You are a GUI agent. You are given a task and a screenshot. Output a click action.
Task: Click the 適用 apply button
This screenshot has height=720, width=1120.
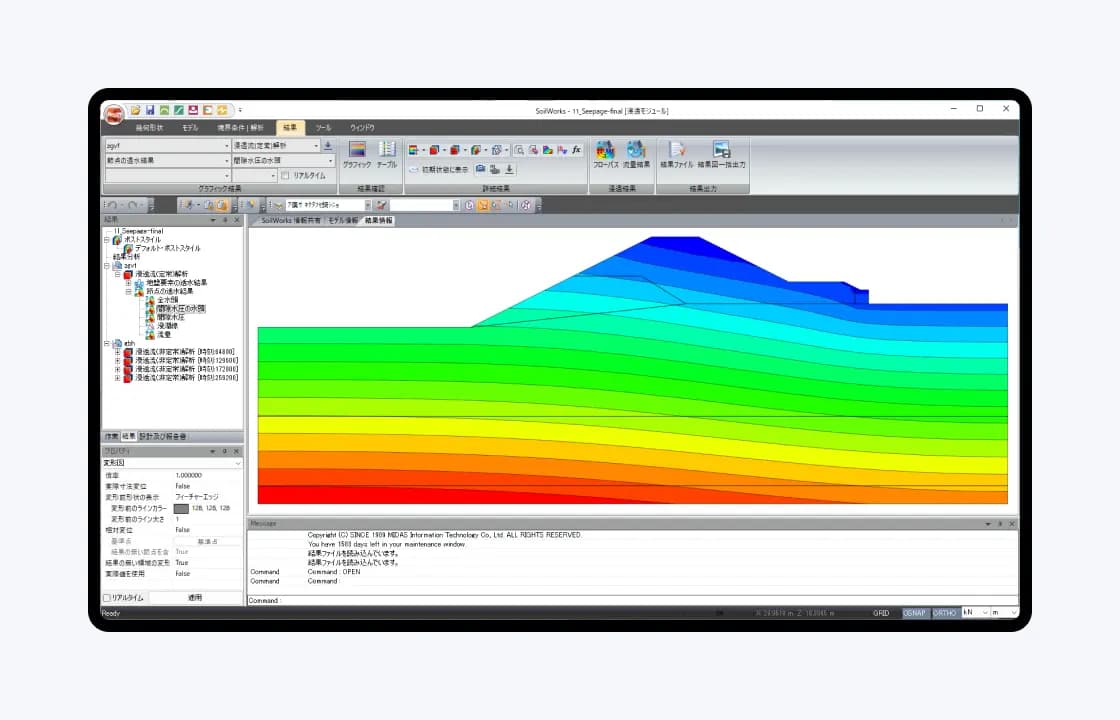click(195, 598)
